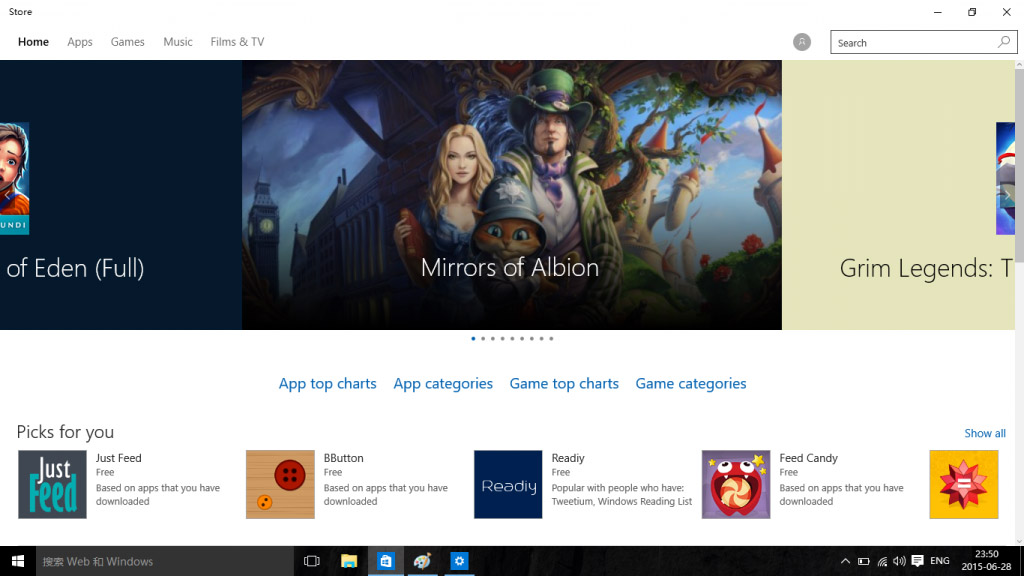Screen dimensions: 1024x576
Task: Switch the ENG input language indicator
Action: 940,561
